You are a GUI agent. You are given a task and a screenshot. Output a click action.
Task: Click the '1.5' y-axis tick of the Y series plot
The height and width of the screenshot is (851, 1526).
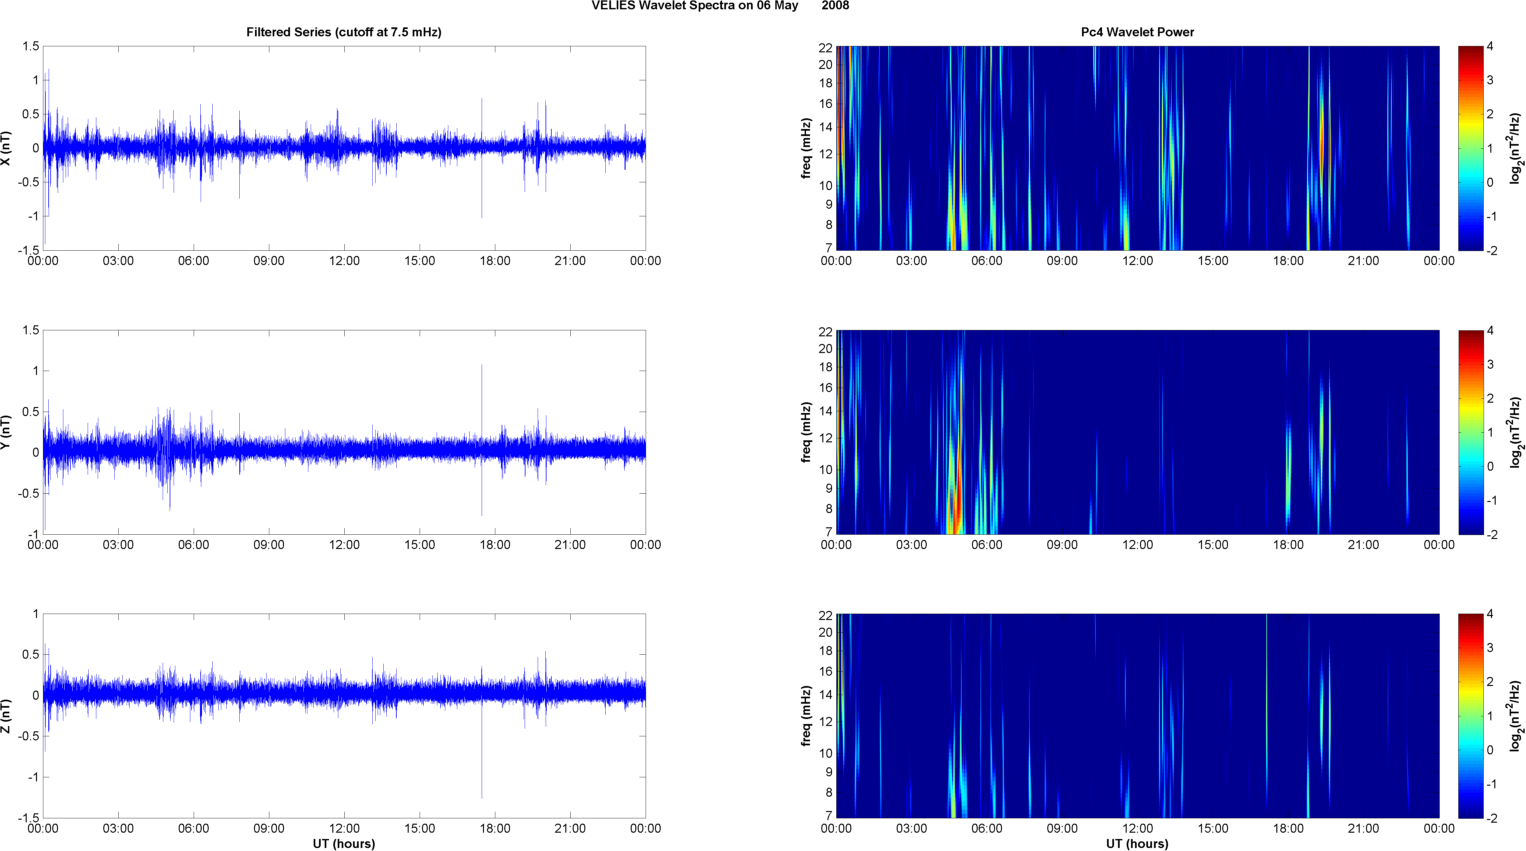pos(31,330)
